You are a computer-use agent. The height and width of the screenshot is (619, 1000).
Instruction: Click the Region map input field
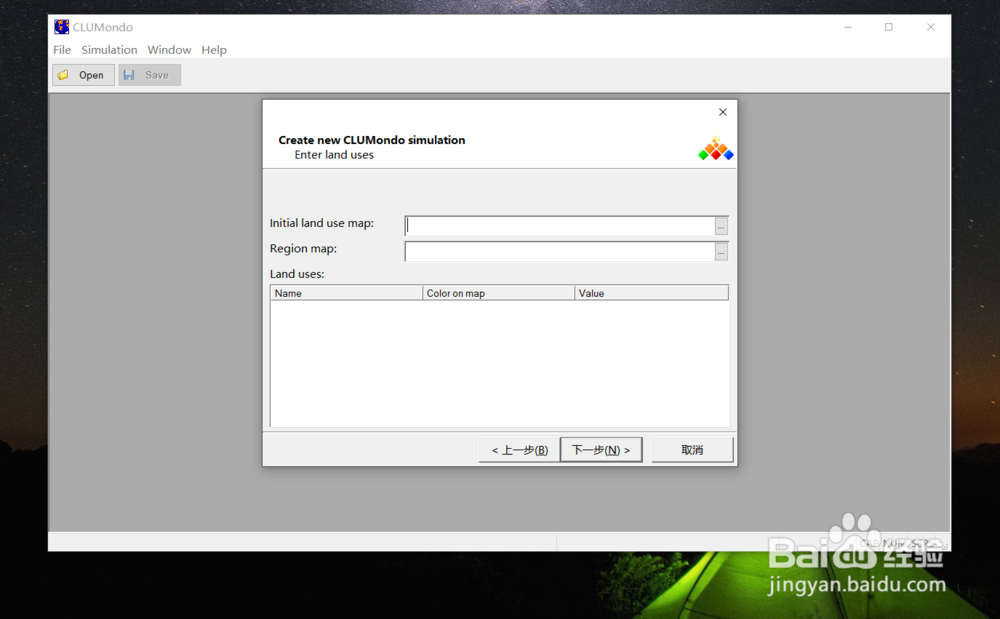coord(559,251)
